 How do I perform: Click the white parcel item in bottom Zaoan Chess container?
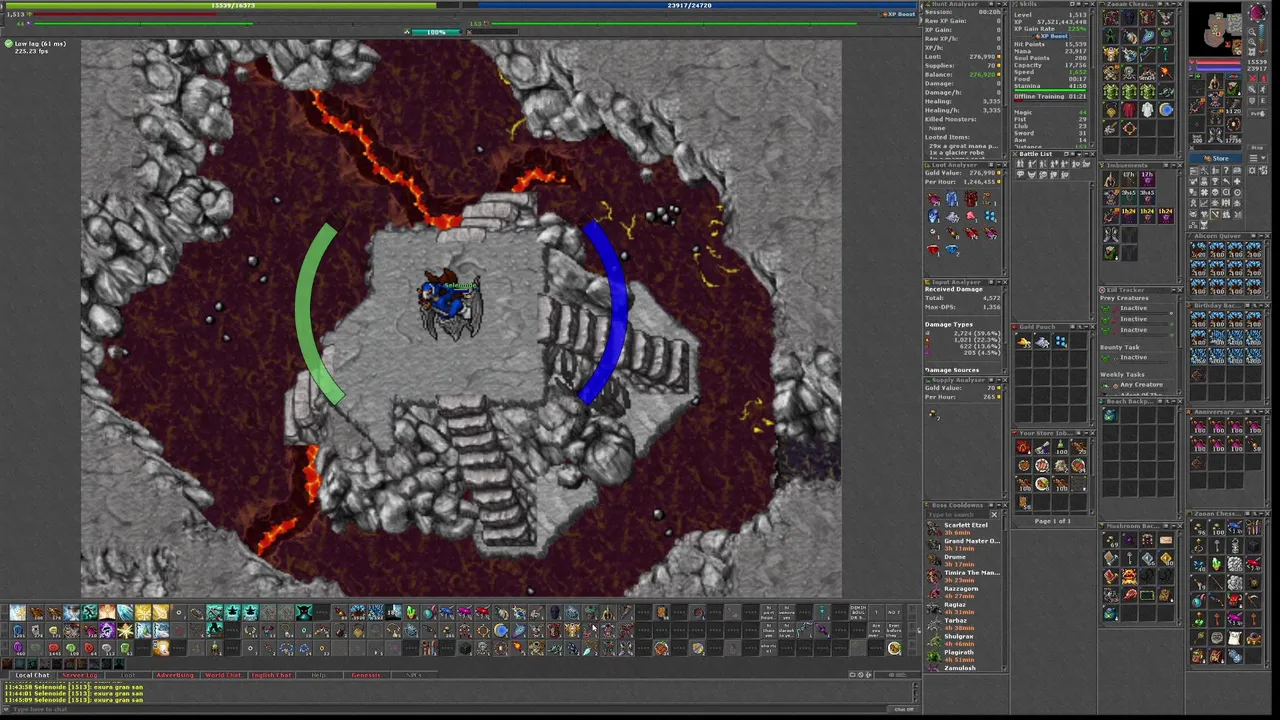click(x=1235, y=637)
